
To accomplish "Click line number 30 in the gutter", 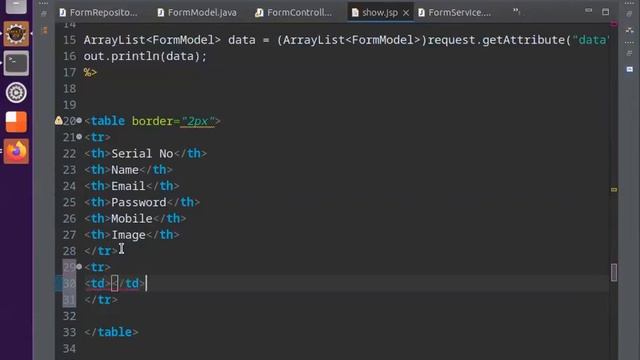I will (x=69, y=283).
